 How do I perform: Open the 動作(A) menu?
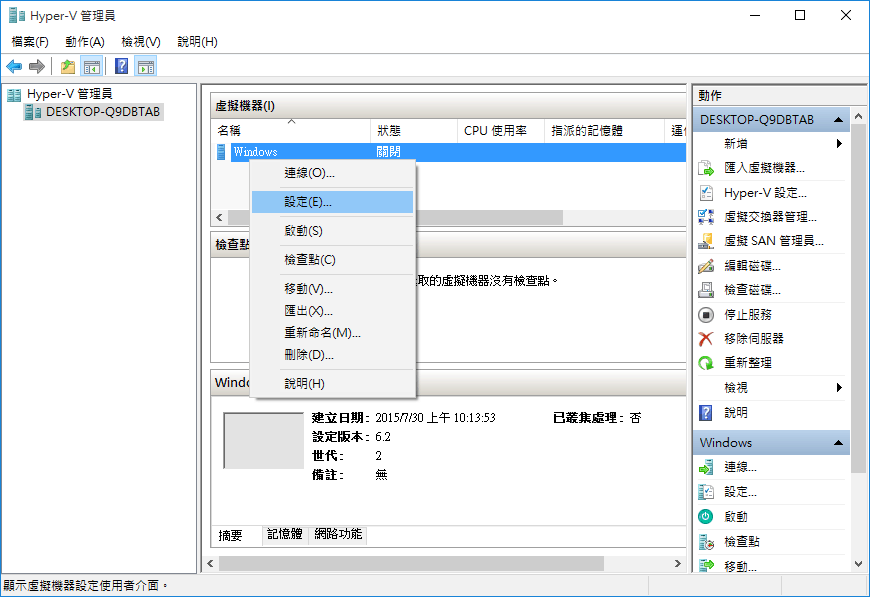tap(85, 42)
